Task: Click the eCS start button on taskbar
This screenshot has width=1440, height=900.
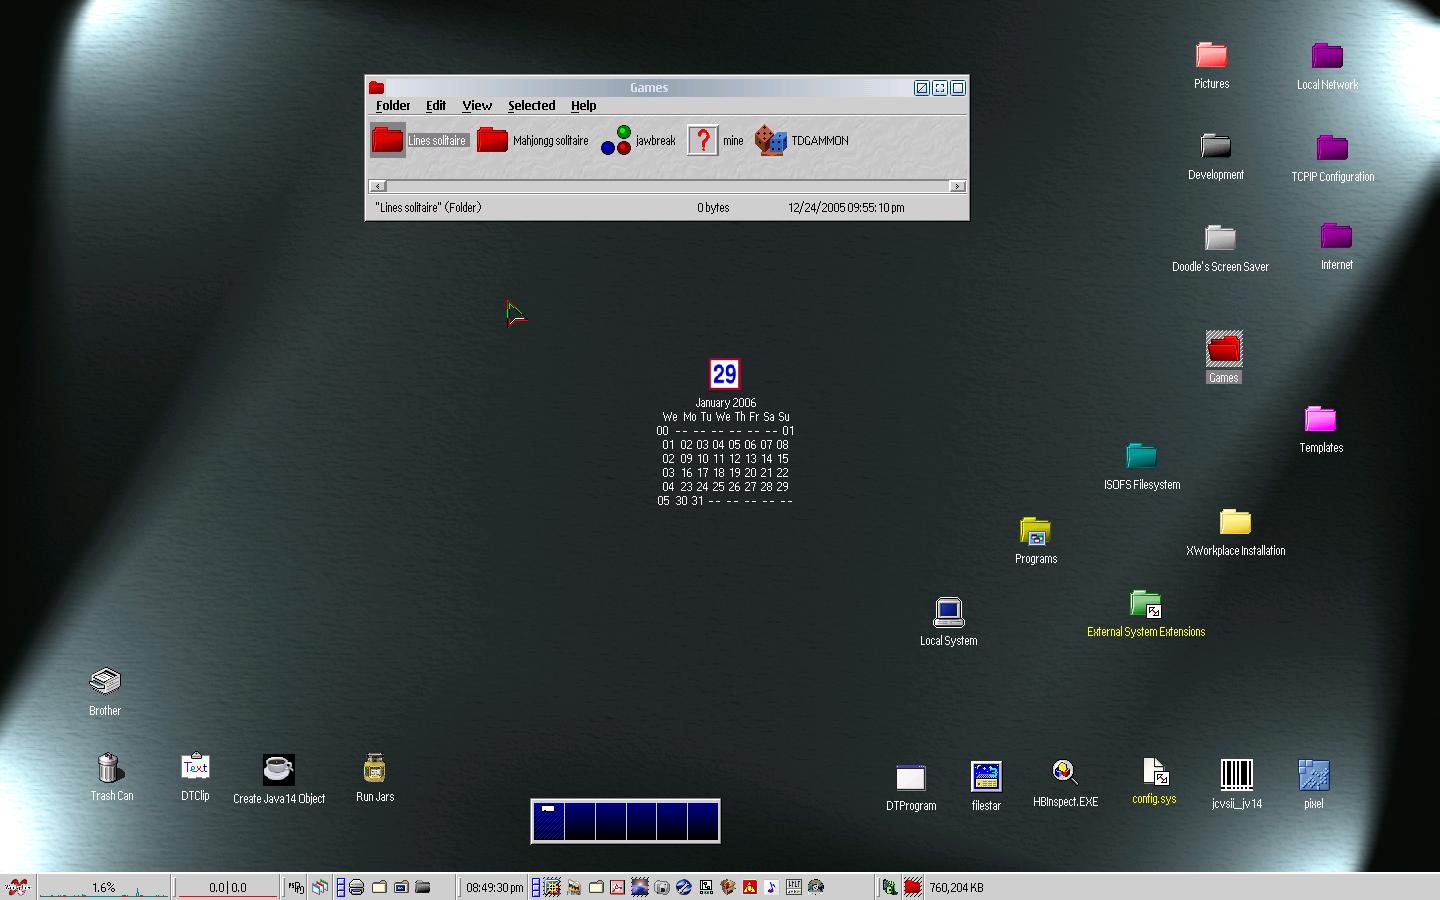Action: (17, 887)
